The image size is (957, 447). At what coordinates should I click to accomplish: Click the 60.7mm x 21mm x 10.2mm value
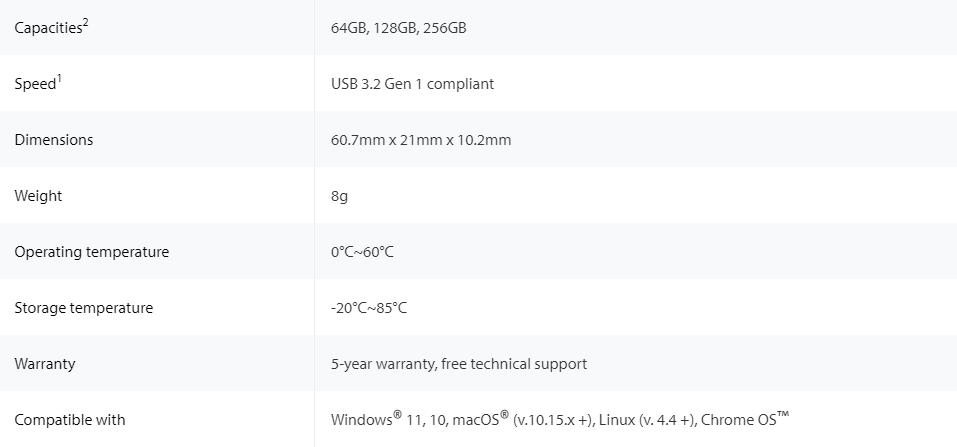(x=421, y=140)
